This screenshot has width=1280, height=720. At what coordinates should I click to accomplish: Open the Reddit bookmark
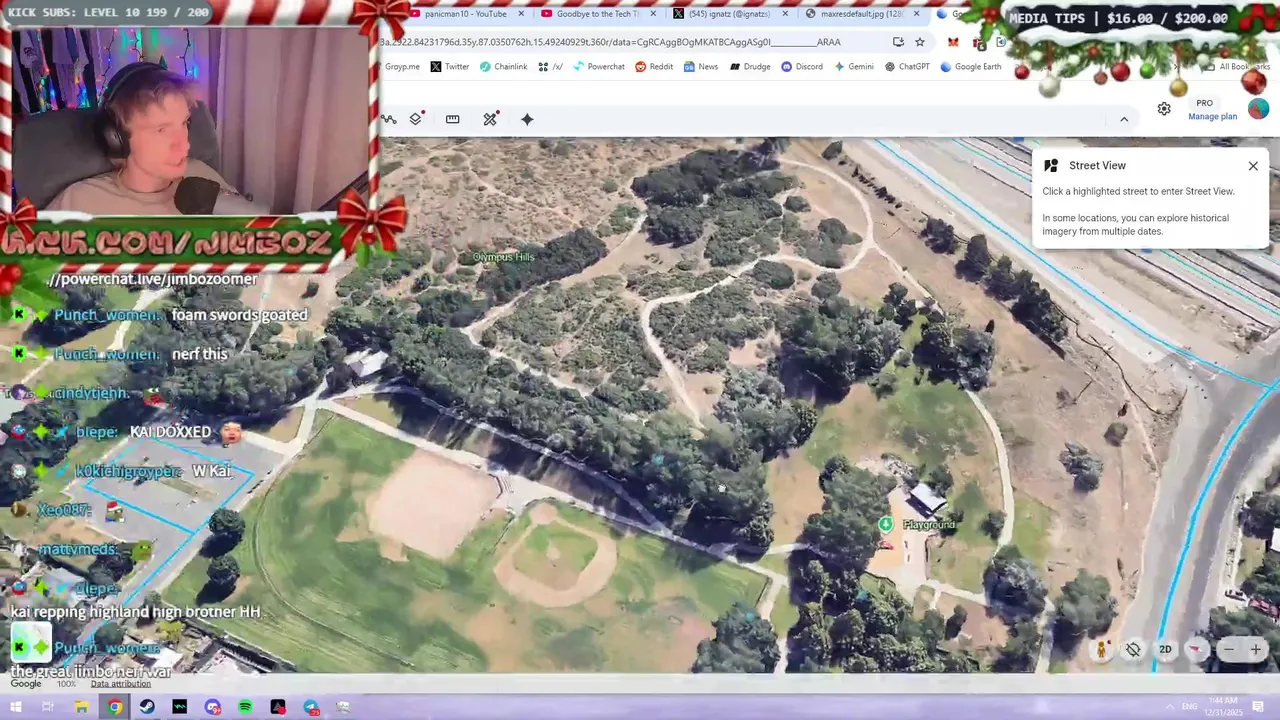(654, 67)
